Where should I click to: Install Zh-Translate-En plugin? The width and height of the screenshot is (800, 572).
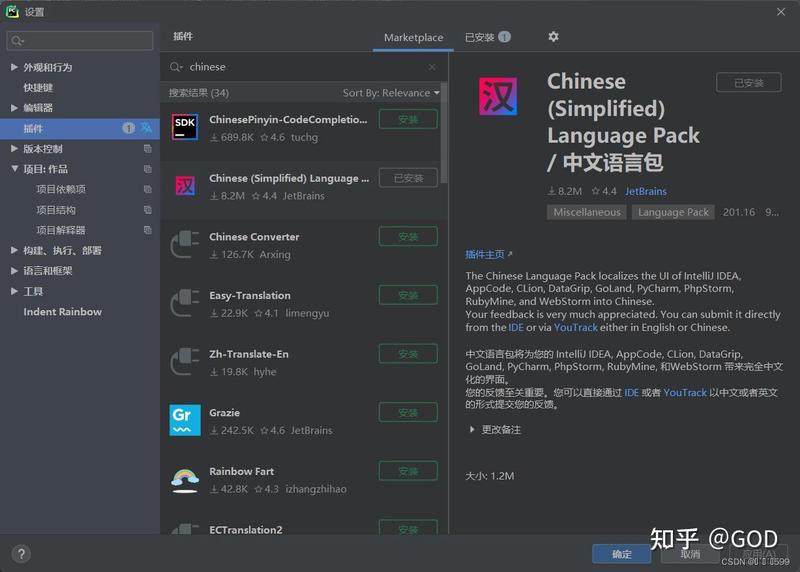coord(408,354)
